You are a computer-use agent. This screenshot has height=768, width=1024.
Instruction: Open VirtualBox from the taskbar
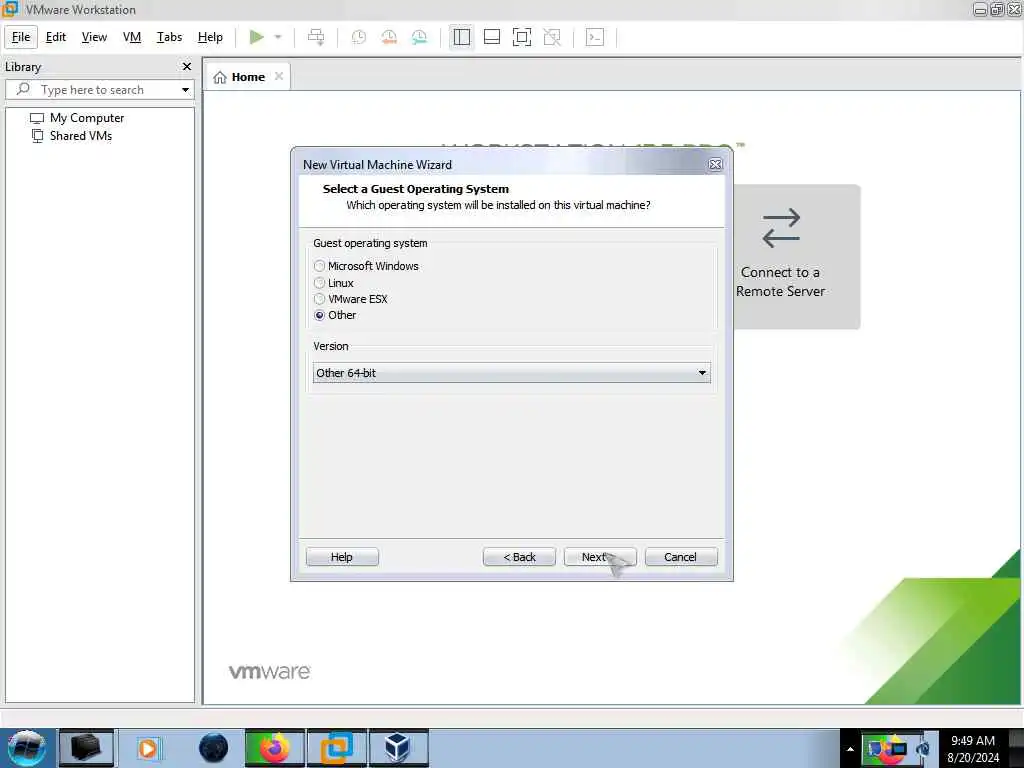pyautogui.click(x=398, y=748)
